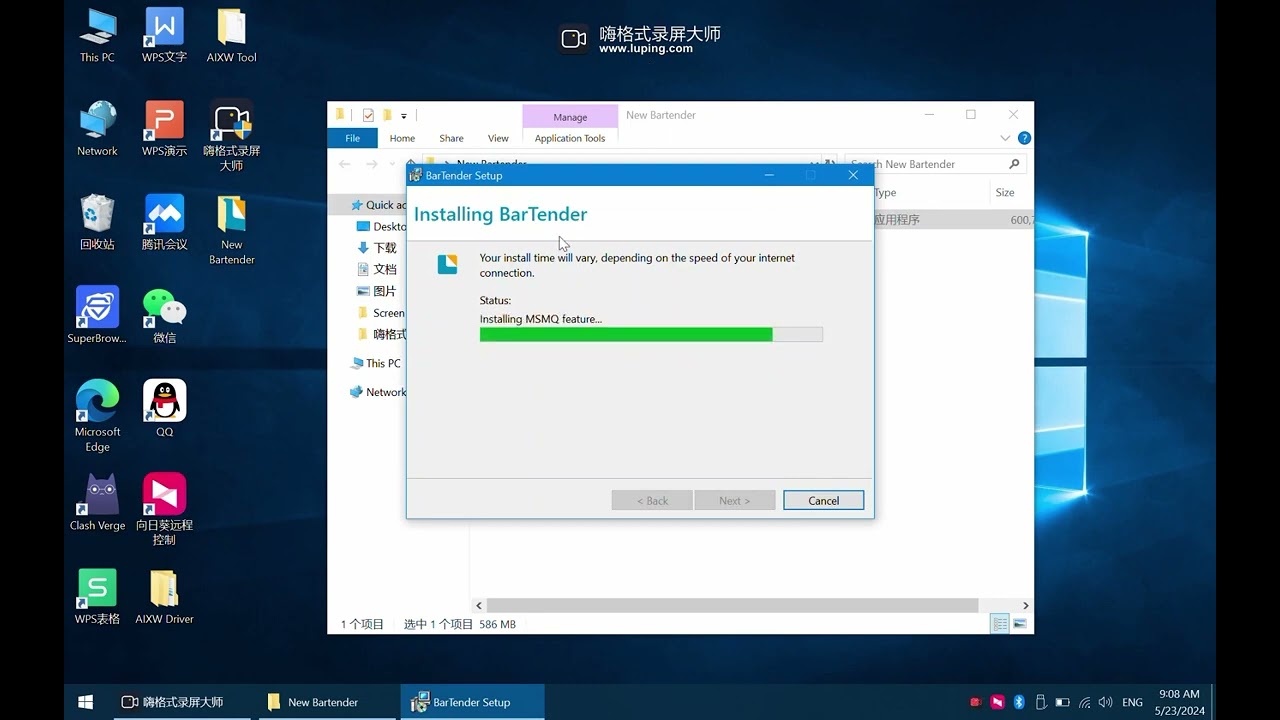Open the 腾讯会议 desktop shortcut
The width and height of the screenshot is (1280, 720).
tap(164, 222)
